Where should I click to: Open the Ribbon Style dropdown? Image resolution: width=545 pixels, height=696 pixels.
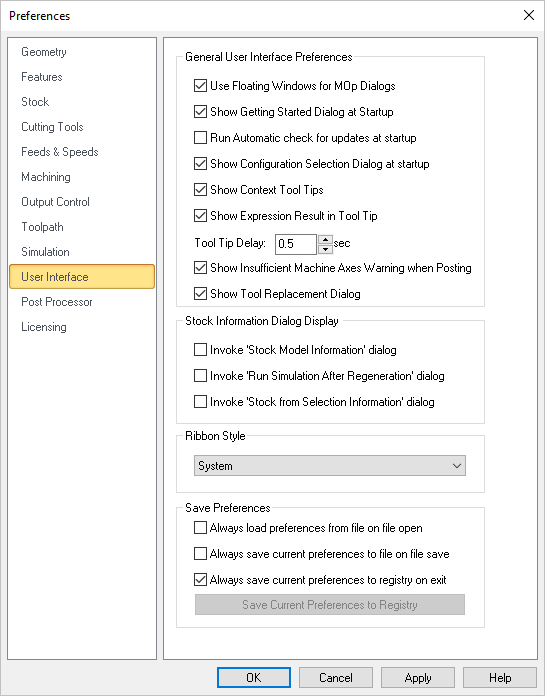pos(330,466)
